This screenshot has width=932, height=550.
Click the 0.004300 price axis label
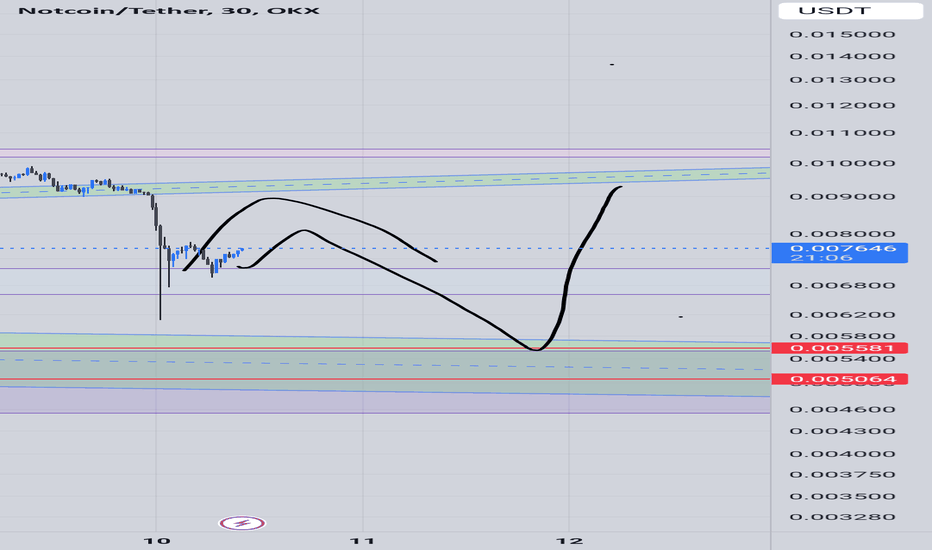[842, 431]
